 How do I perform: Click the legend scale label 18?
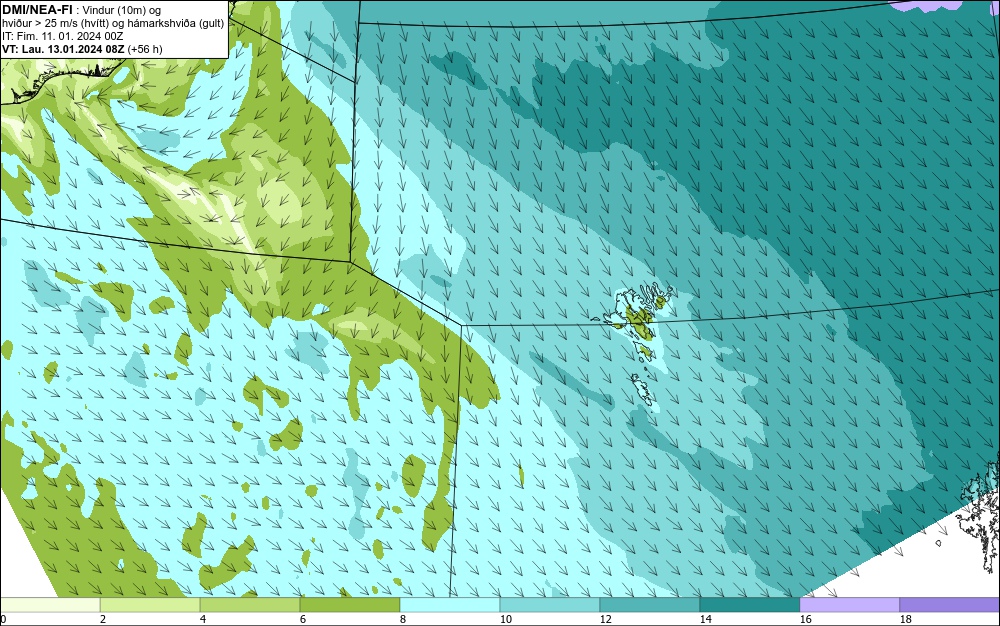pyautogui.click(x=906, y=619)
